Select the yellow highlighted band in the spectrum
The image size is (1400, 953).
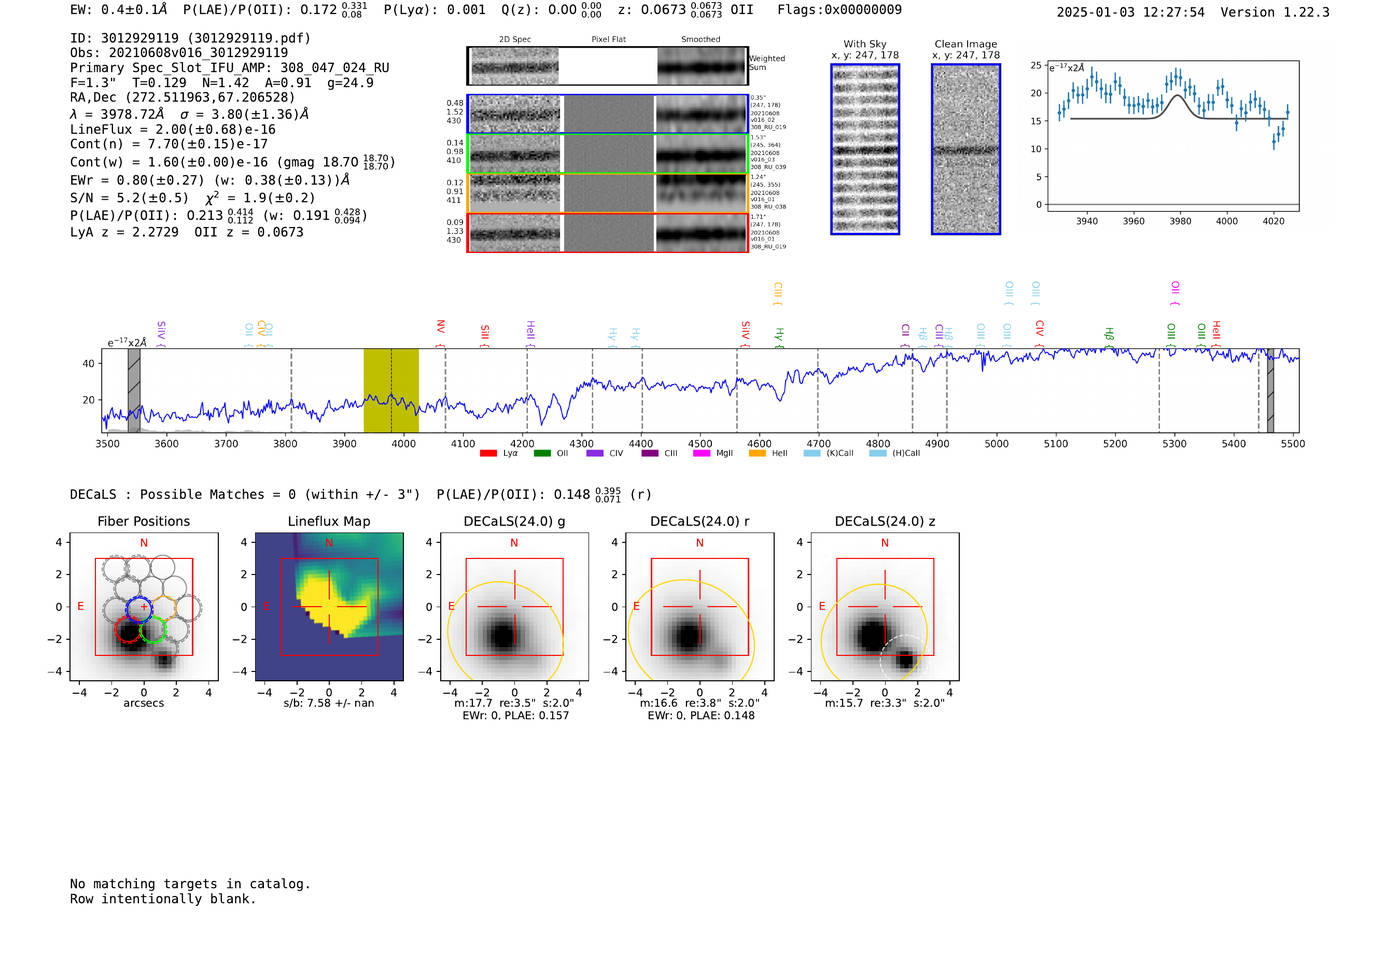391,390
